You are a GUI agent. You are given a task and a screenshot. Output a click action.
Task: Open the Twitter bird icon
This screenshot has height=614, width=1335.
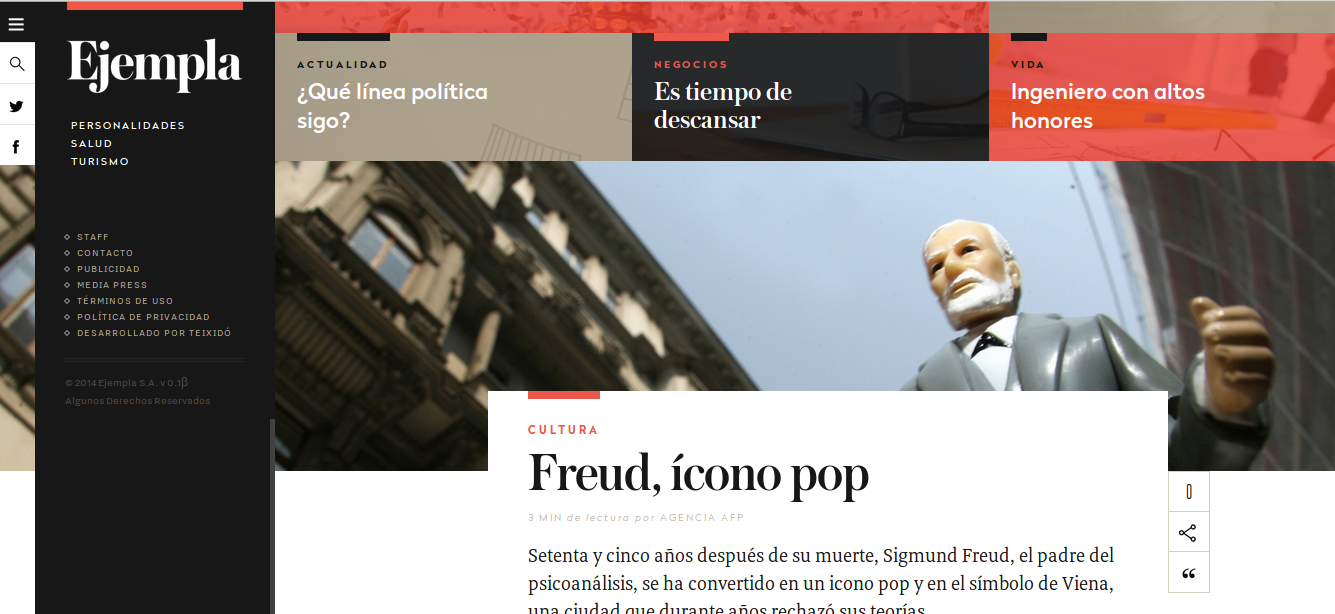[16, 106]
